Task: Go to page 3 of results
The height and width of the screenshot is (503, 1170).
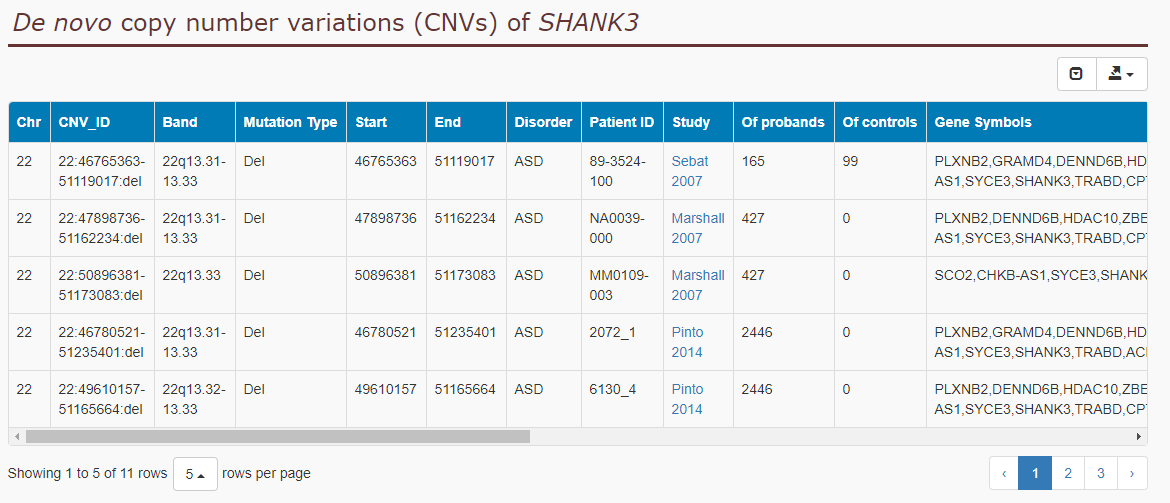Action: (x=1101, y=473)
